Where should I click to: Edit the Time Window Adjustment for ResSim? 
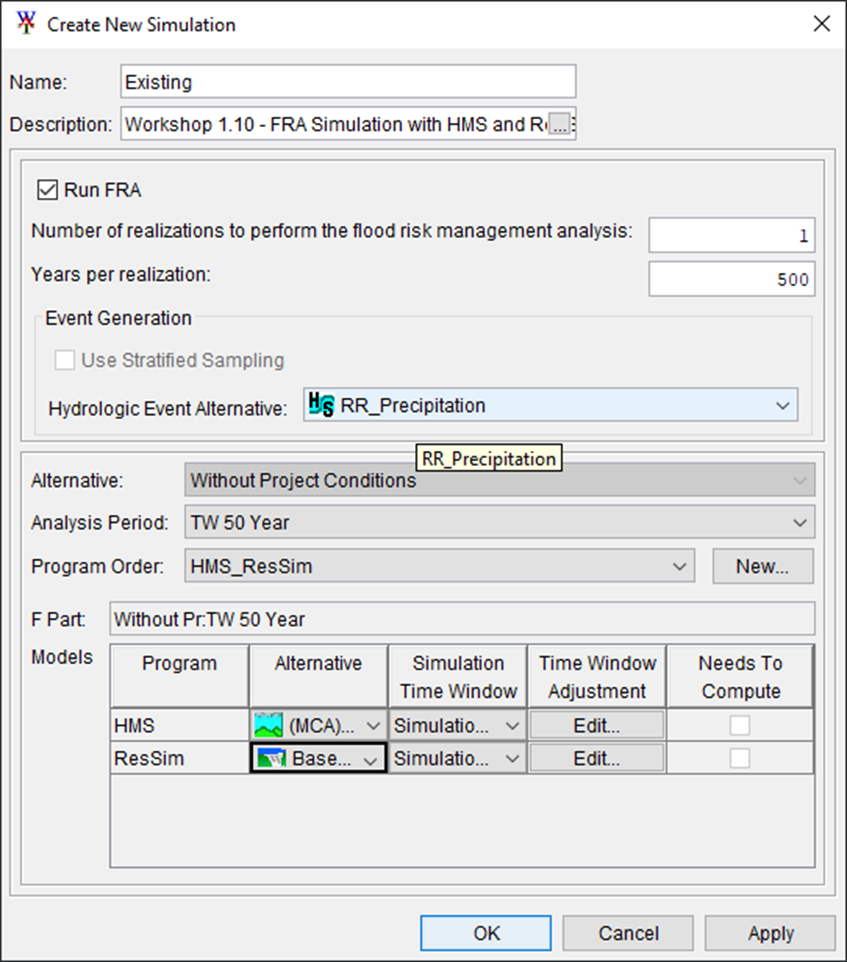596,757
